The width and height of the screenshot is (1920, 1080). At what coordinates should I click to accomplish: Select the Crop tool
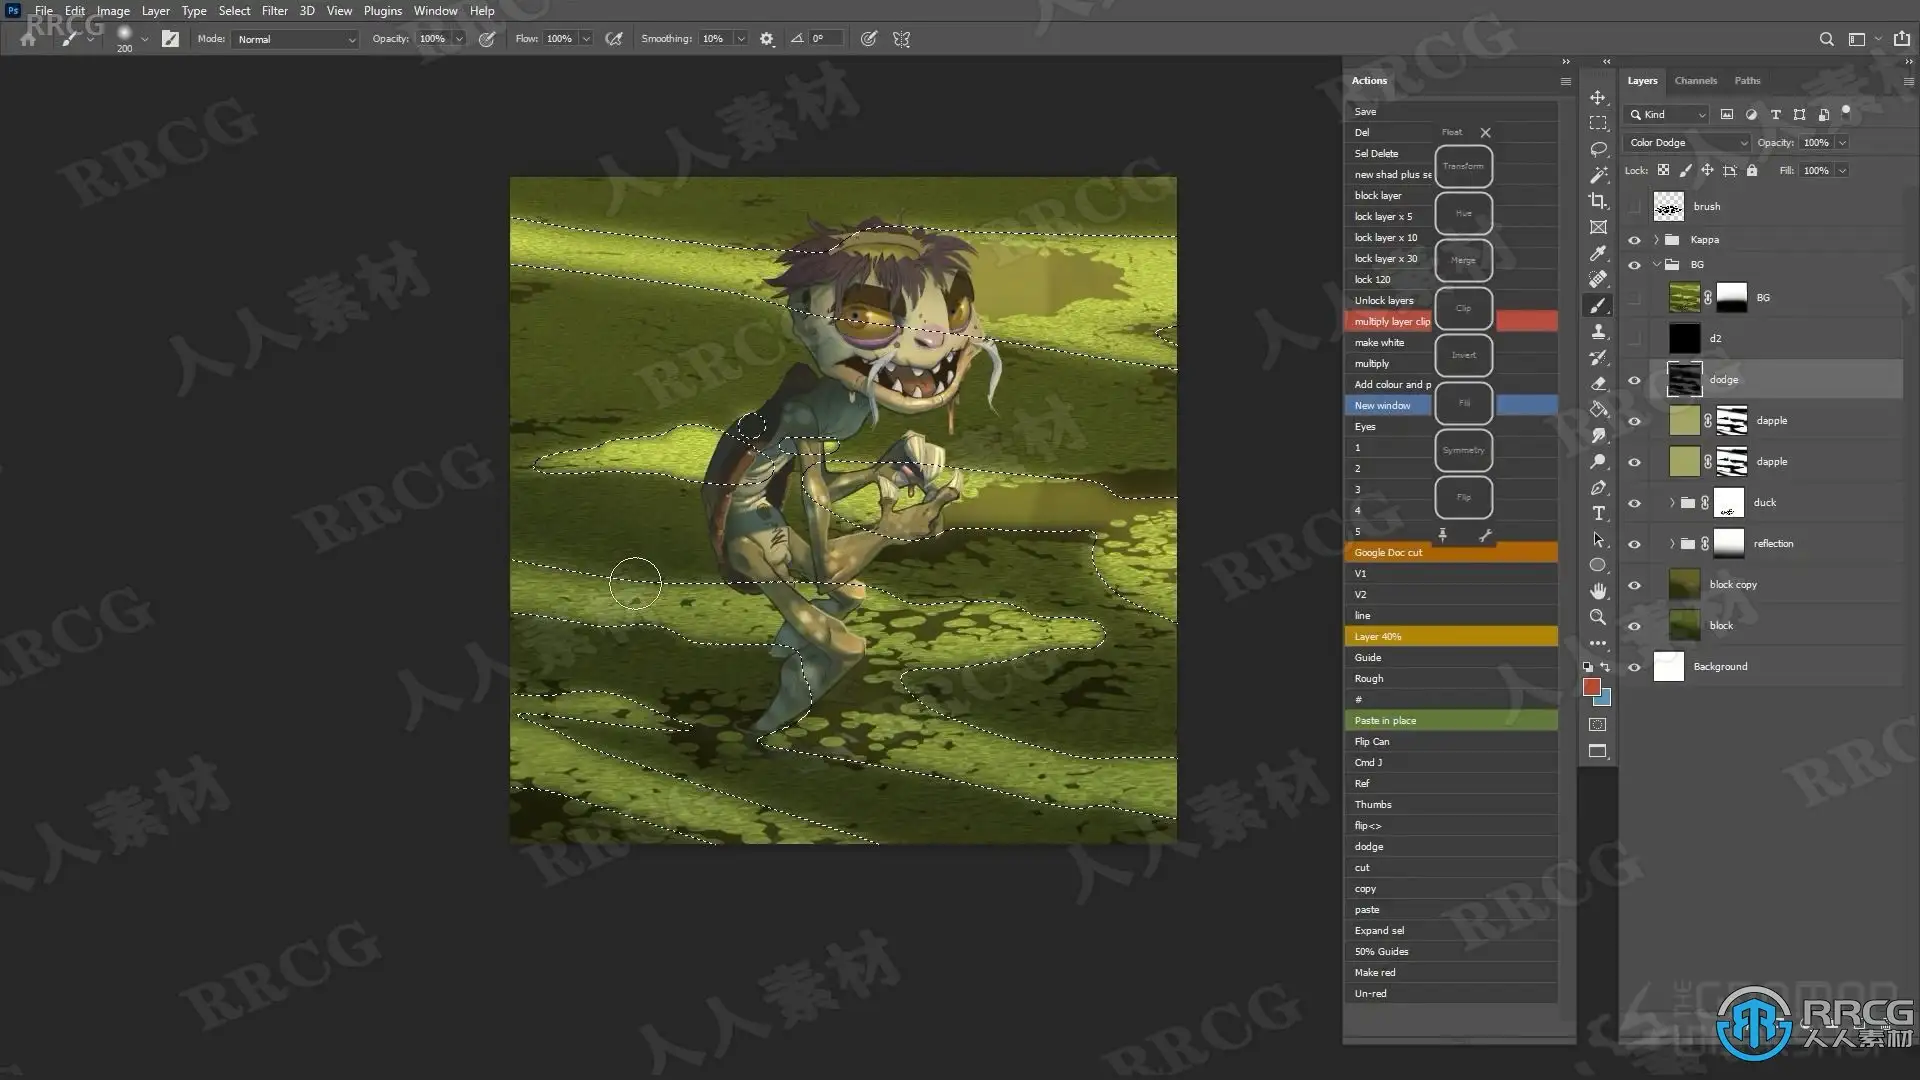coord(1598,201)
